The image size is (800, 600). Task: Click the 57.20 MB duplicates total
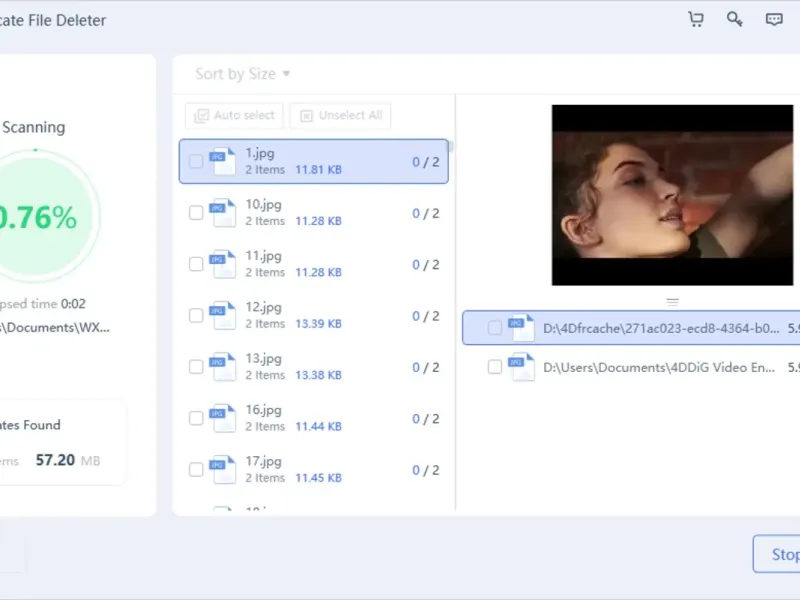67,460
